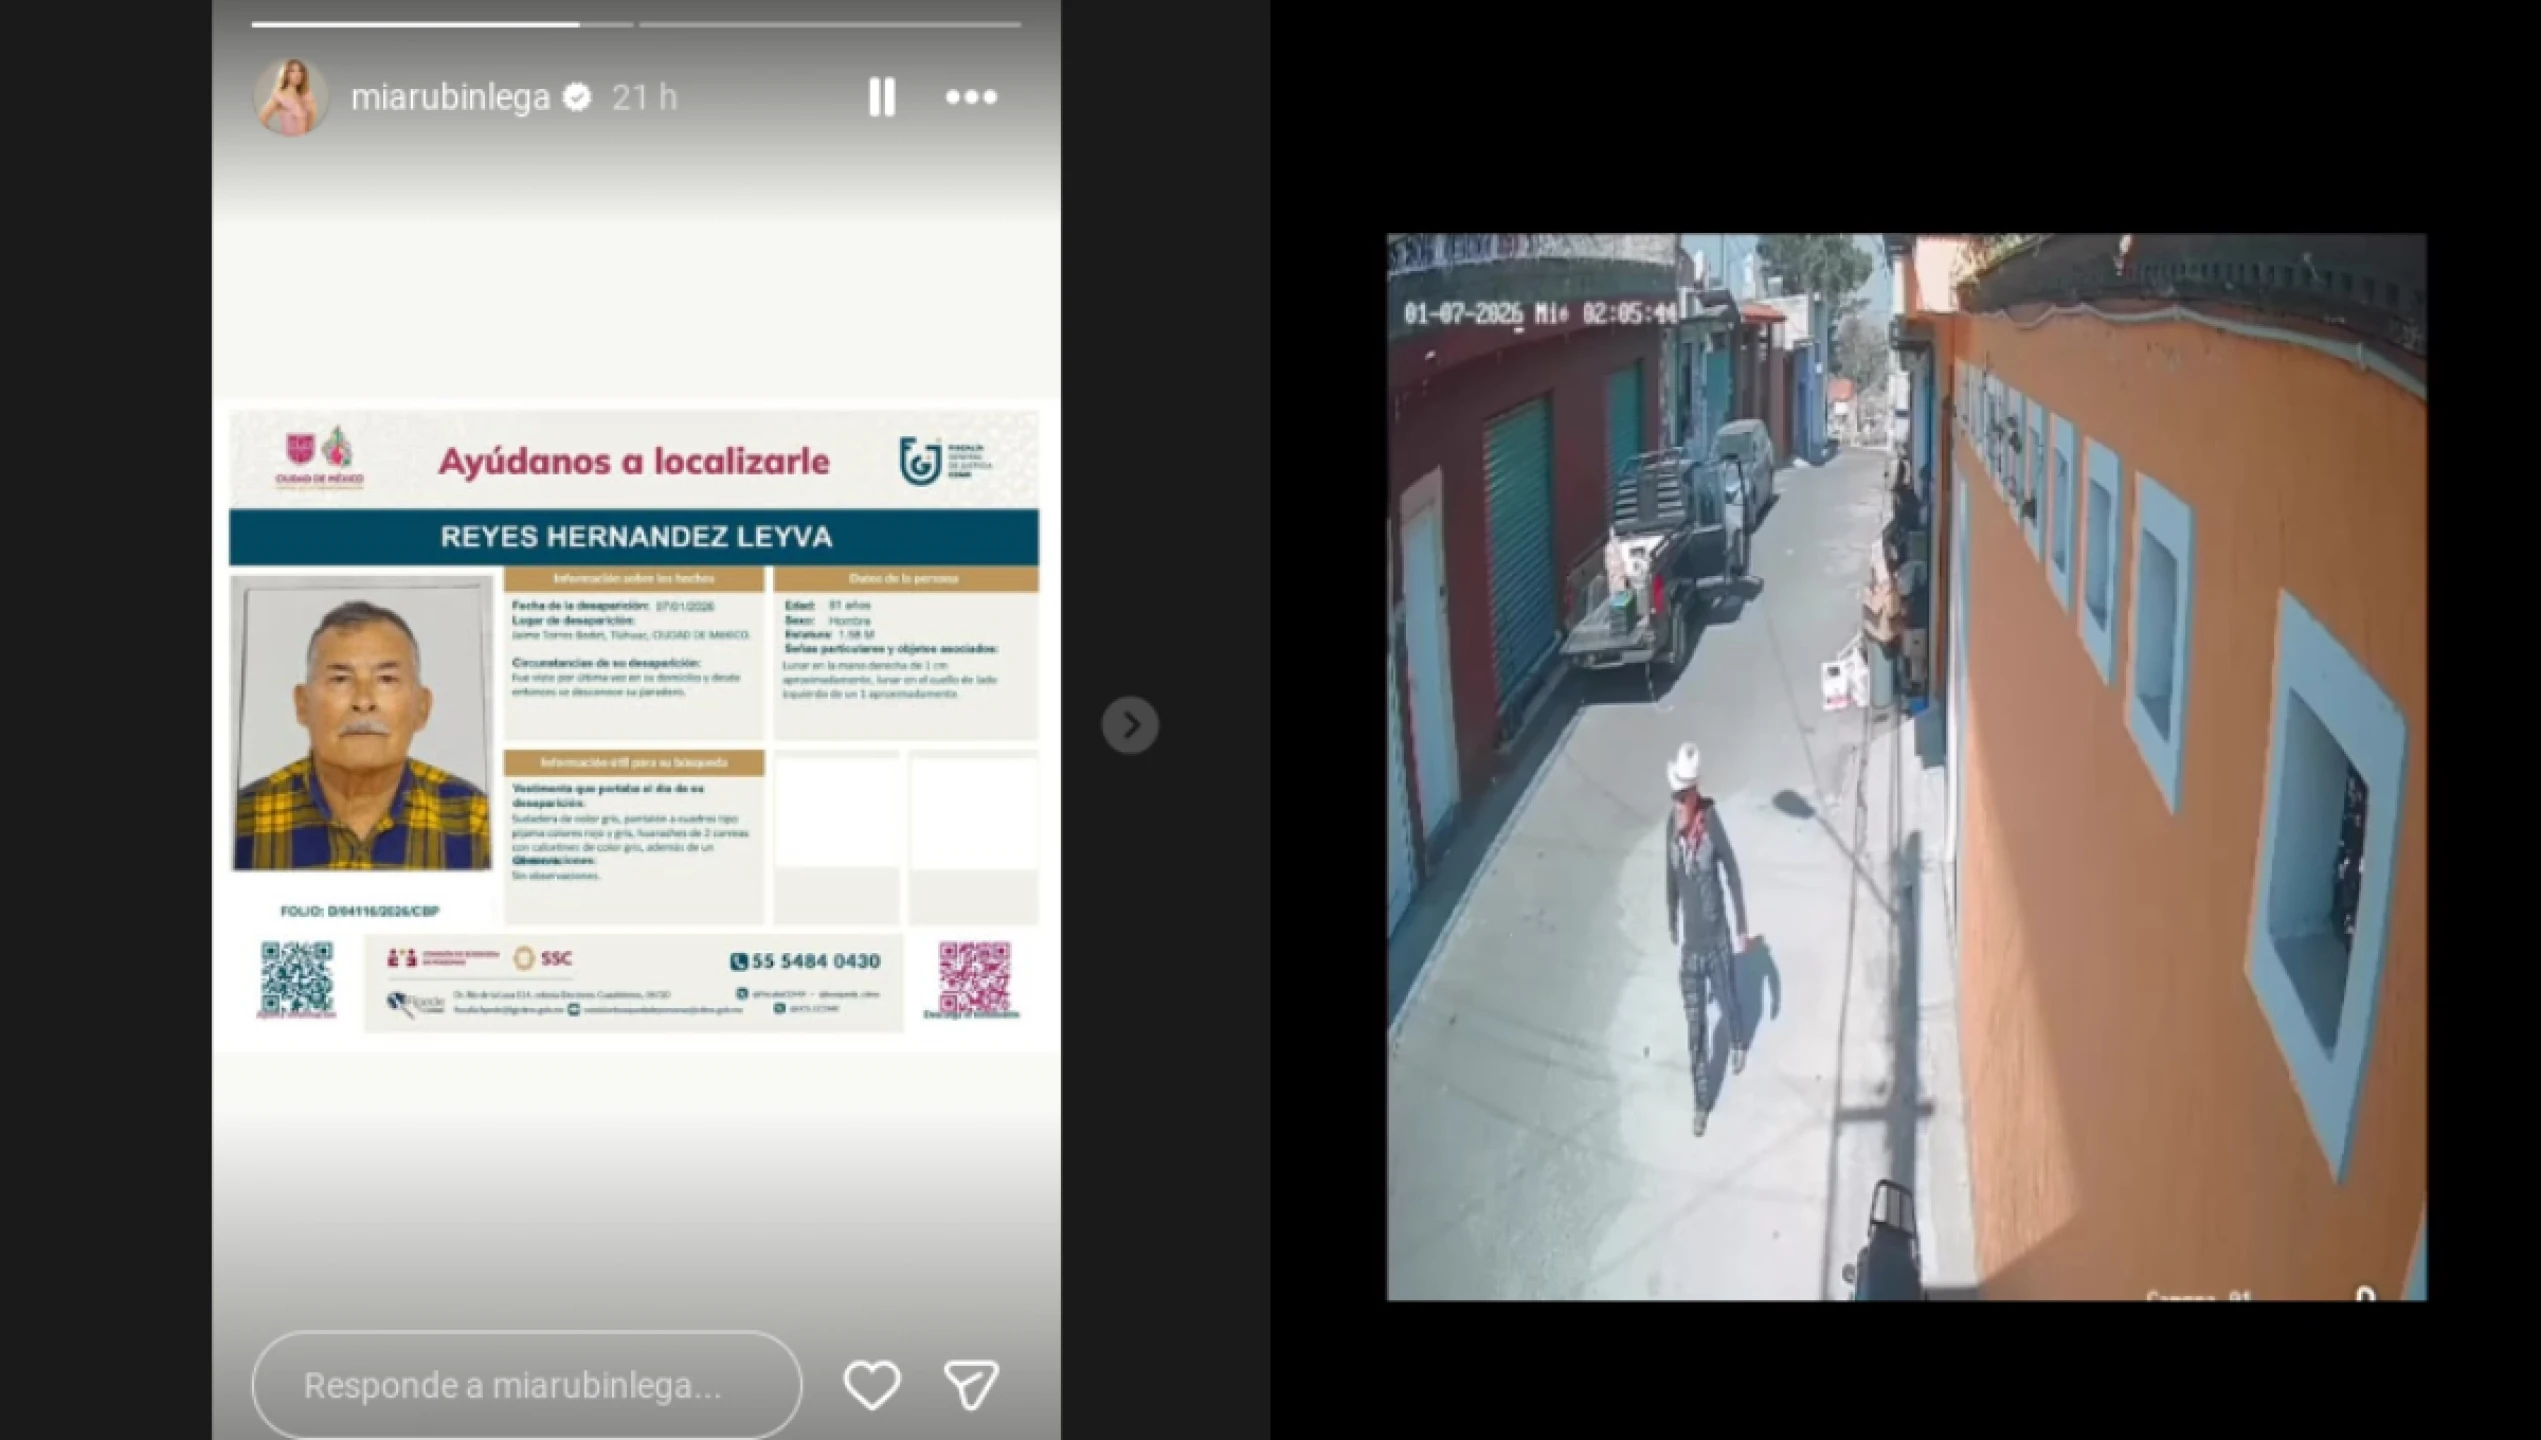
Task: Share story via paper plane icon
Action: point(970,1385)
